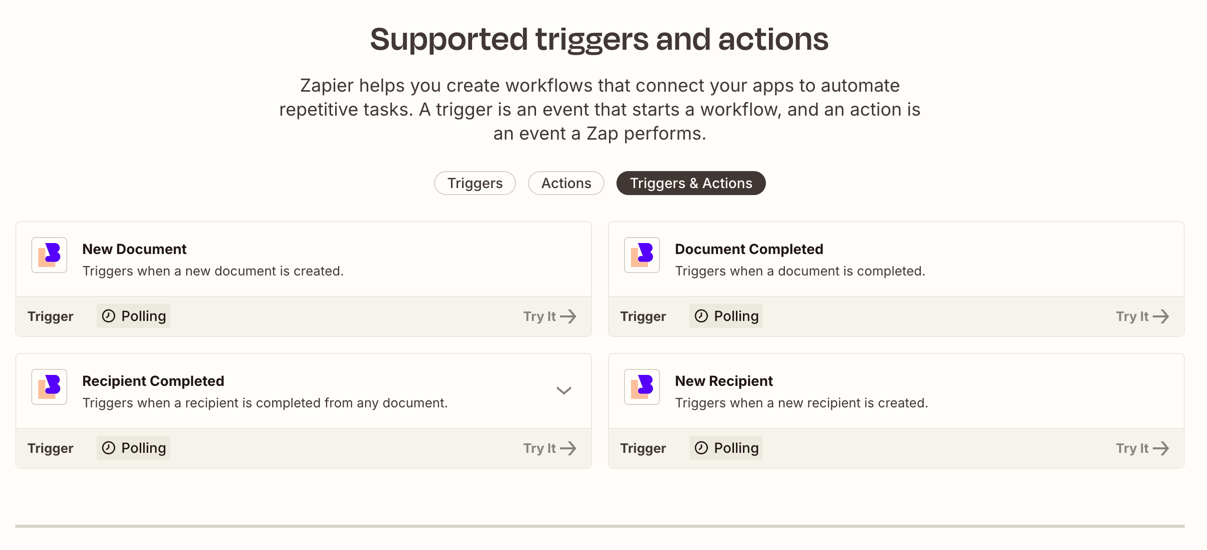The width and height of the screenshot is (1207, 550).
Task: Open the New Document trigger title
Action: 134,249
